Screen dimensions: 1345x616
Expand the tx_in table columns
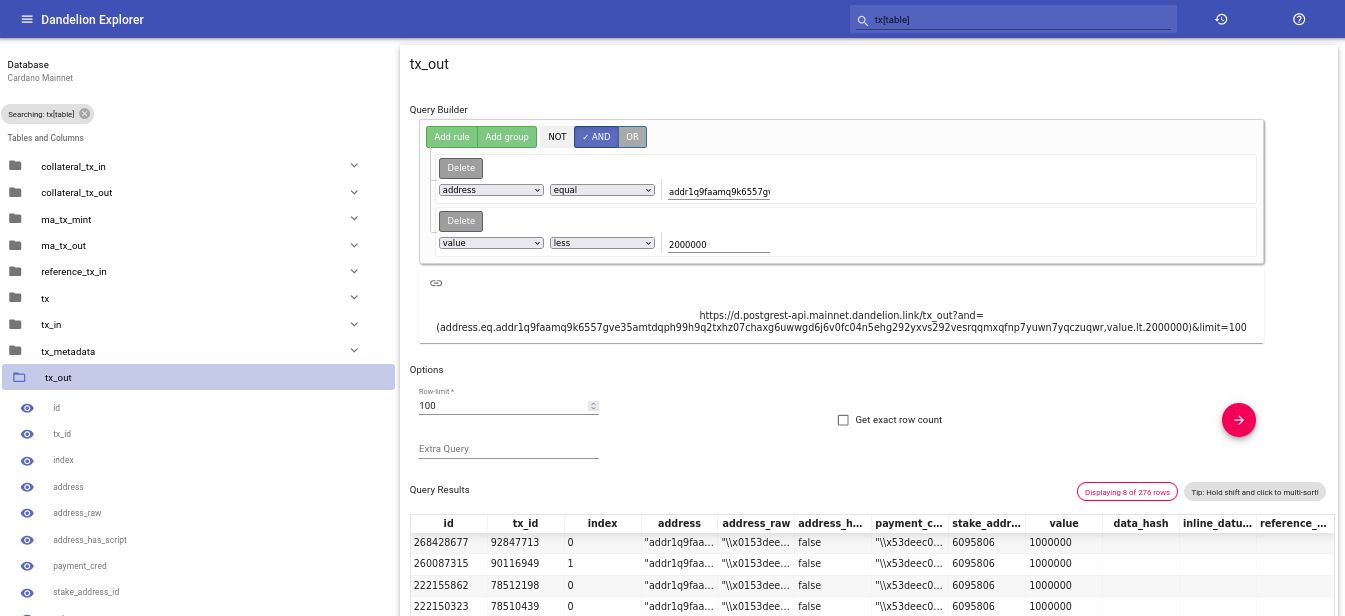pyautogui.click(x=354, y=324)
